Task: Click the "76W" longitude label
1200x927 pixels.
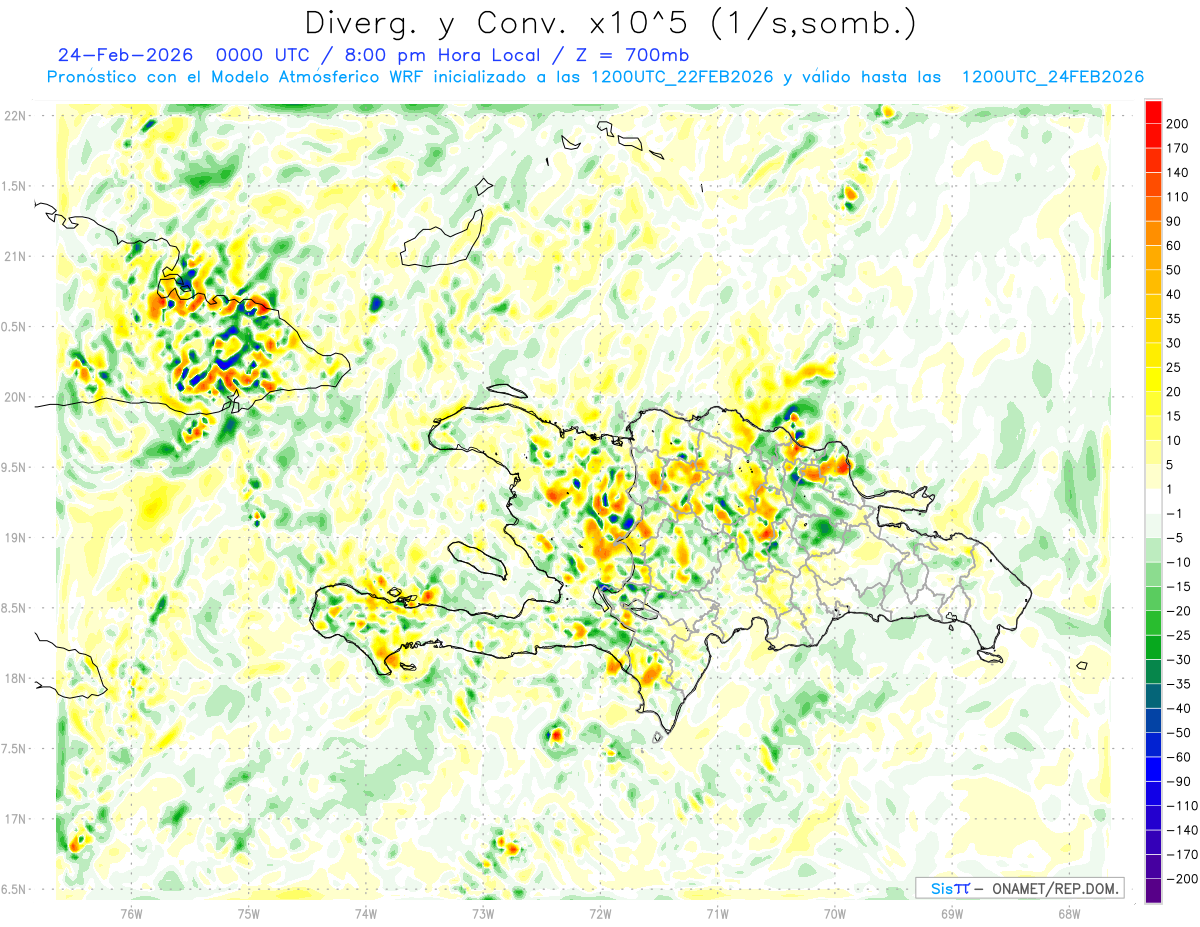Action: point(131,914)
